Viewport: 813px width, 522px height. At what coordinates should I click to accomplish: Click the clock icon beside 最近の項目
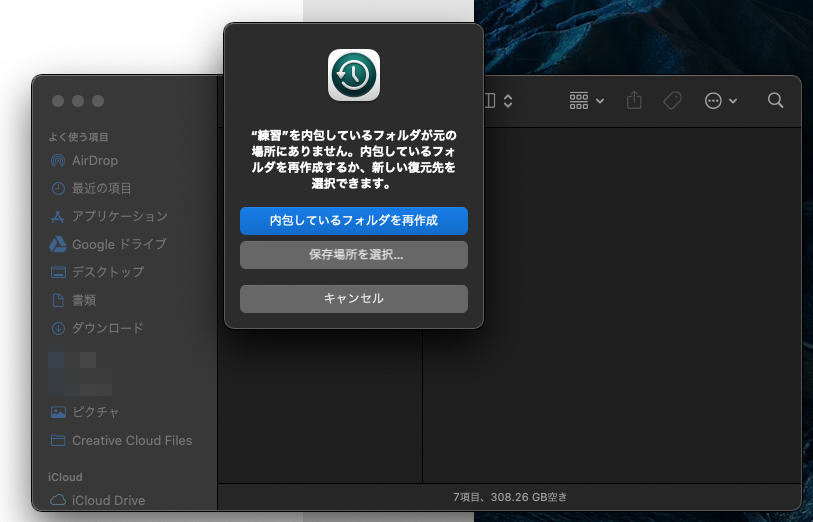pos(58,188)
